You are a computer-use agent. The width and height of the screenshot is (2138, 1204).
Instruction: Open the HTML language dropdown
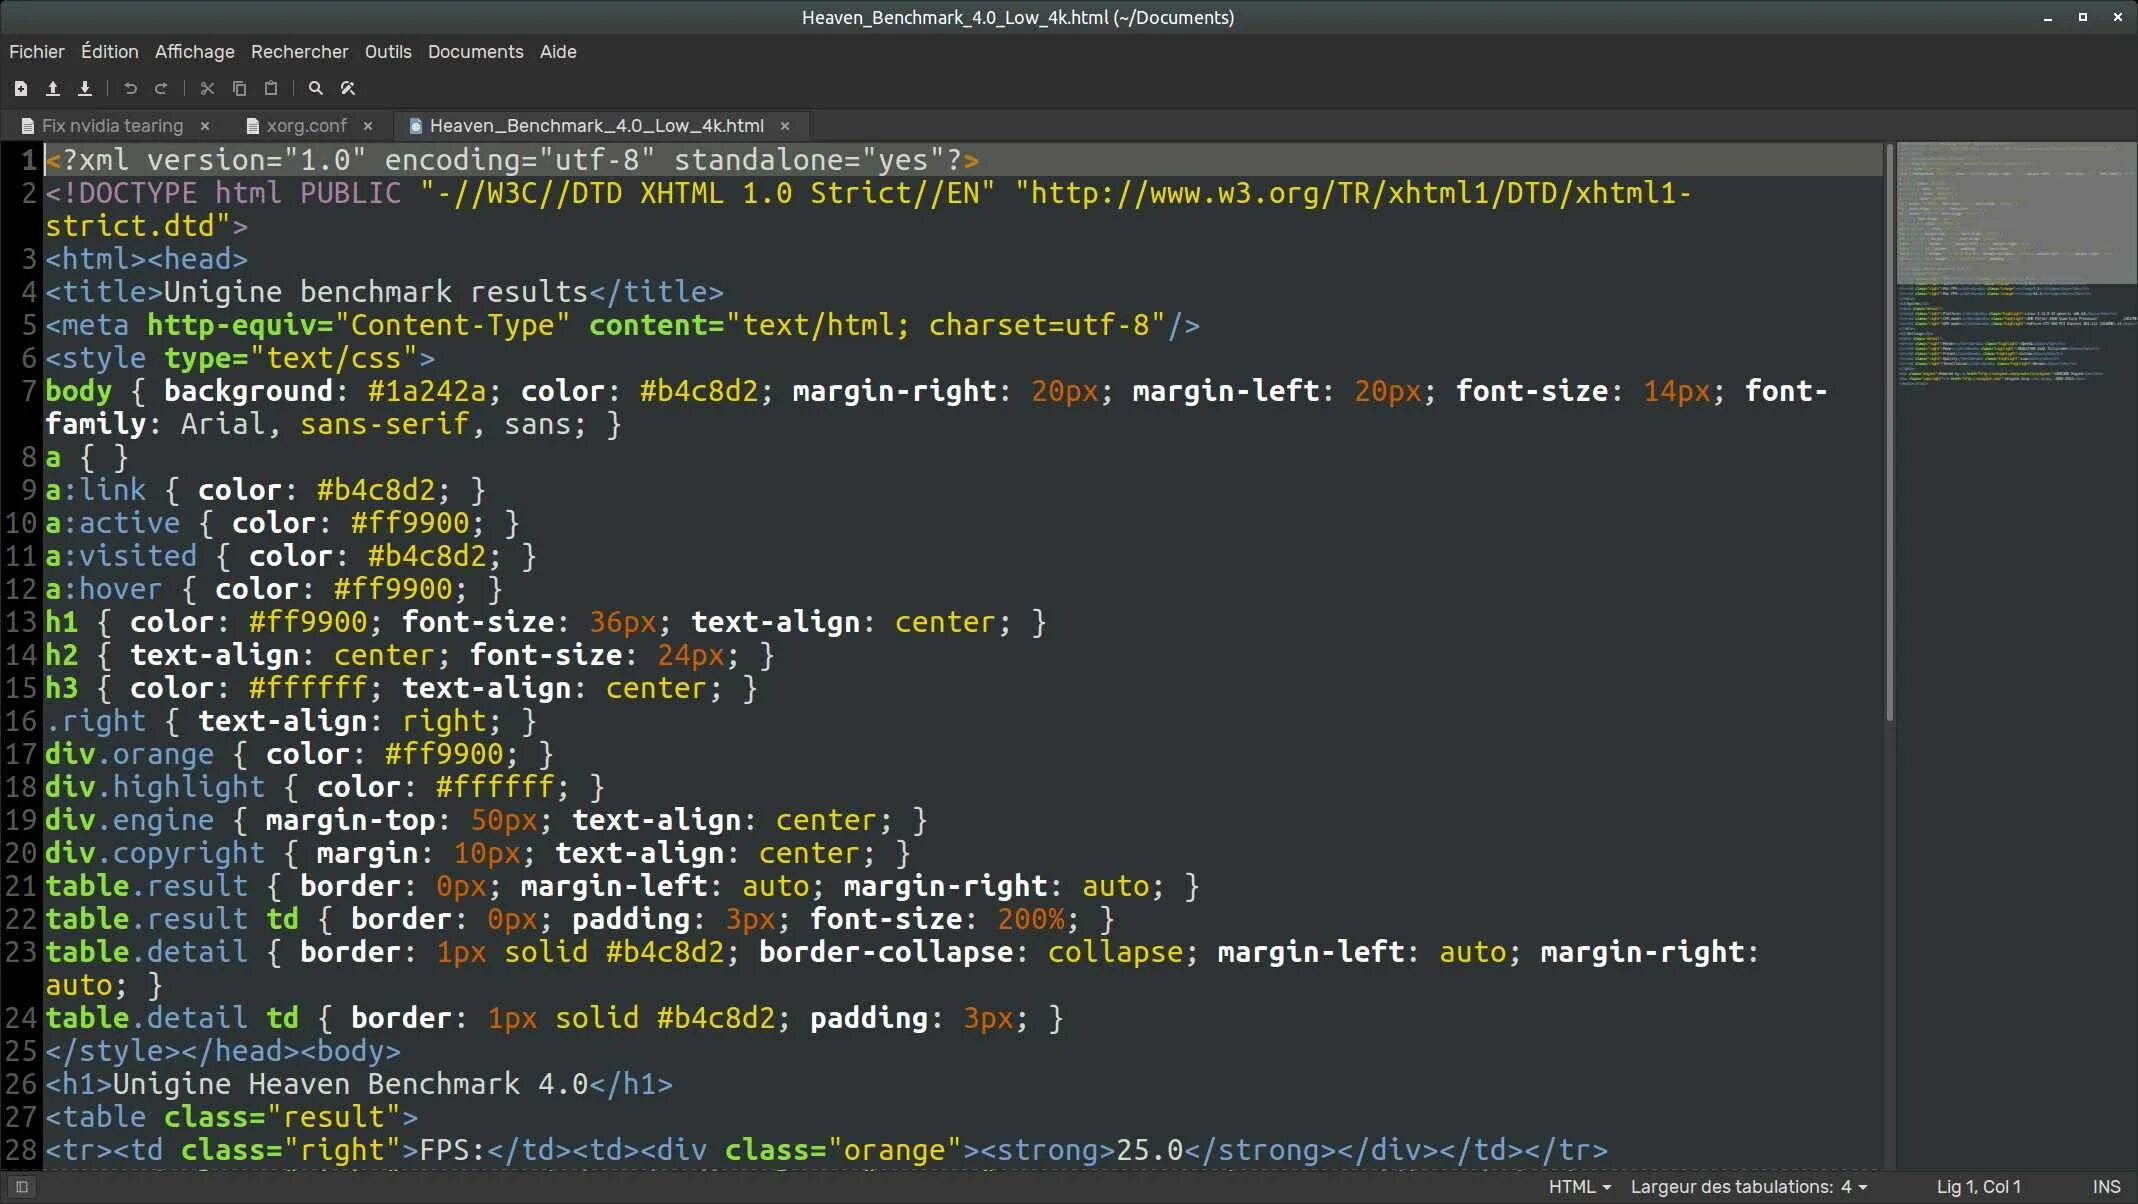point(1579,1187)
